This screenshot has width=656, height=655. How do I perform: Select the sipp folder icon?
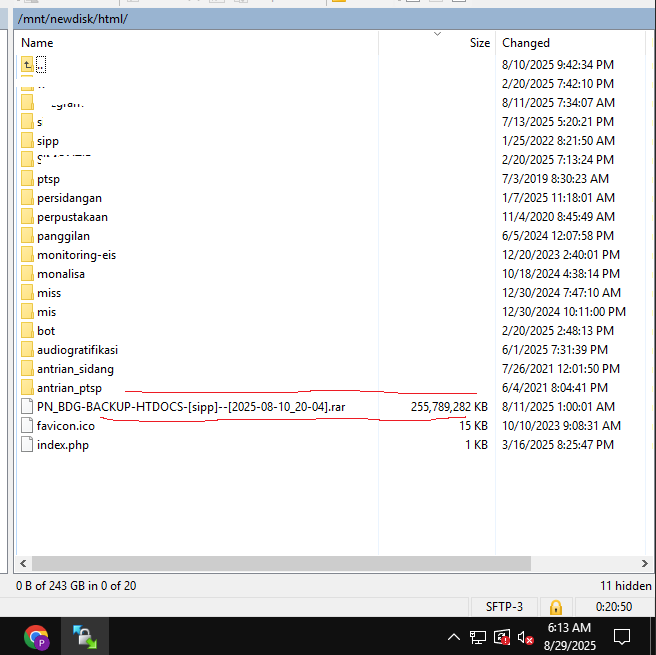(x=27, y=140)
